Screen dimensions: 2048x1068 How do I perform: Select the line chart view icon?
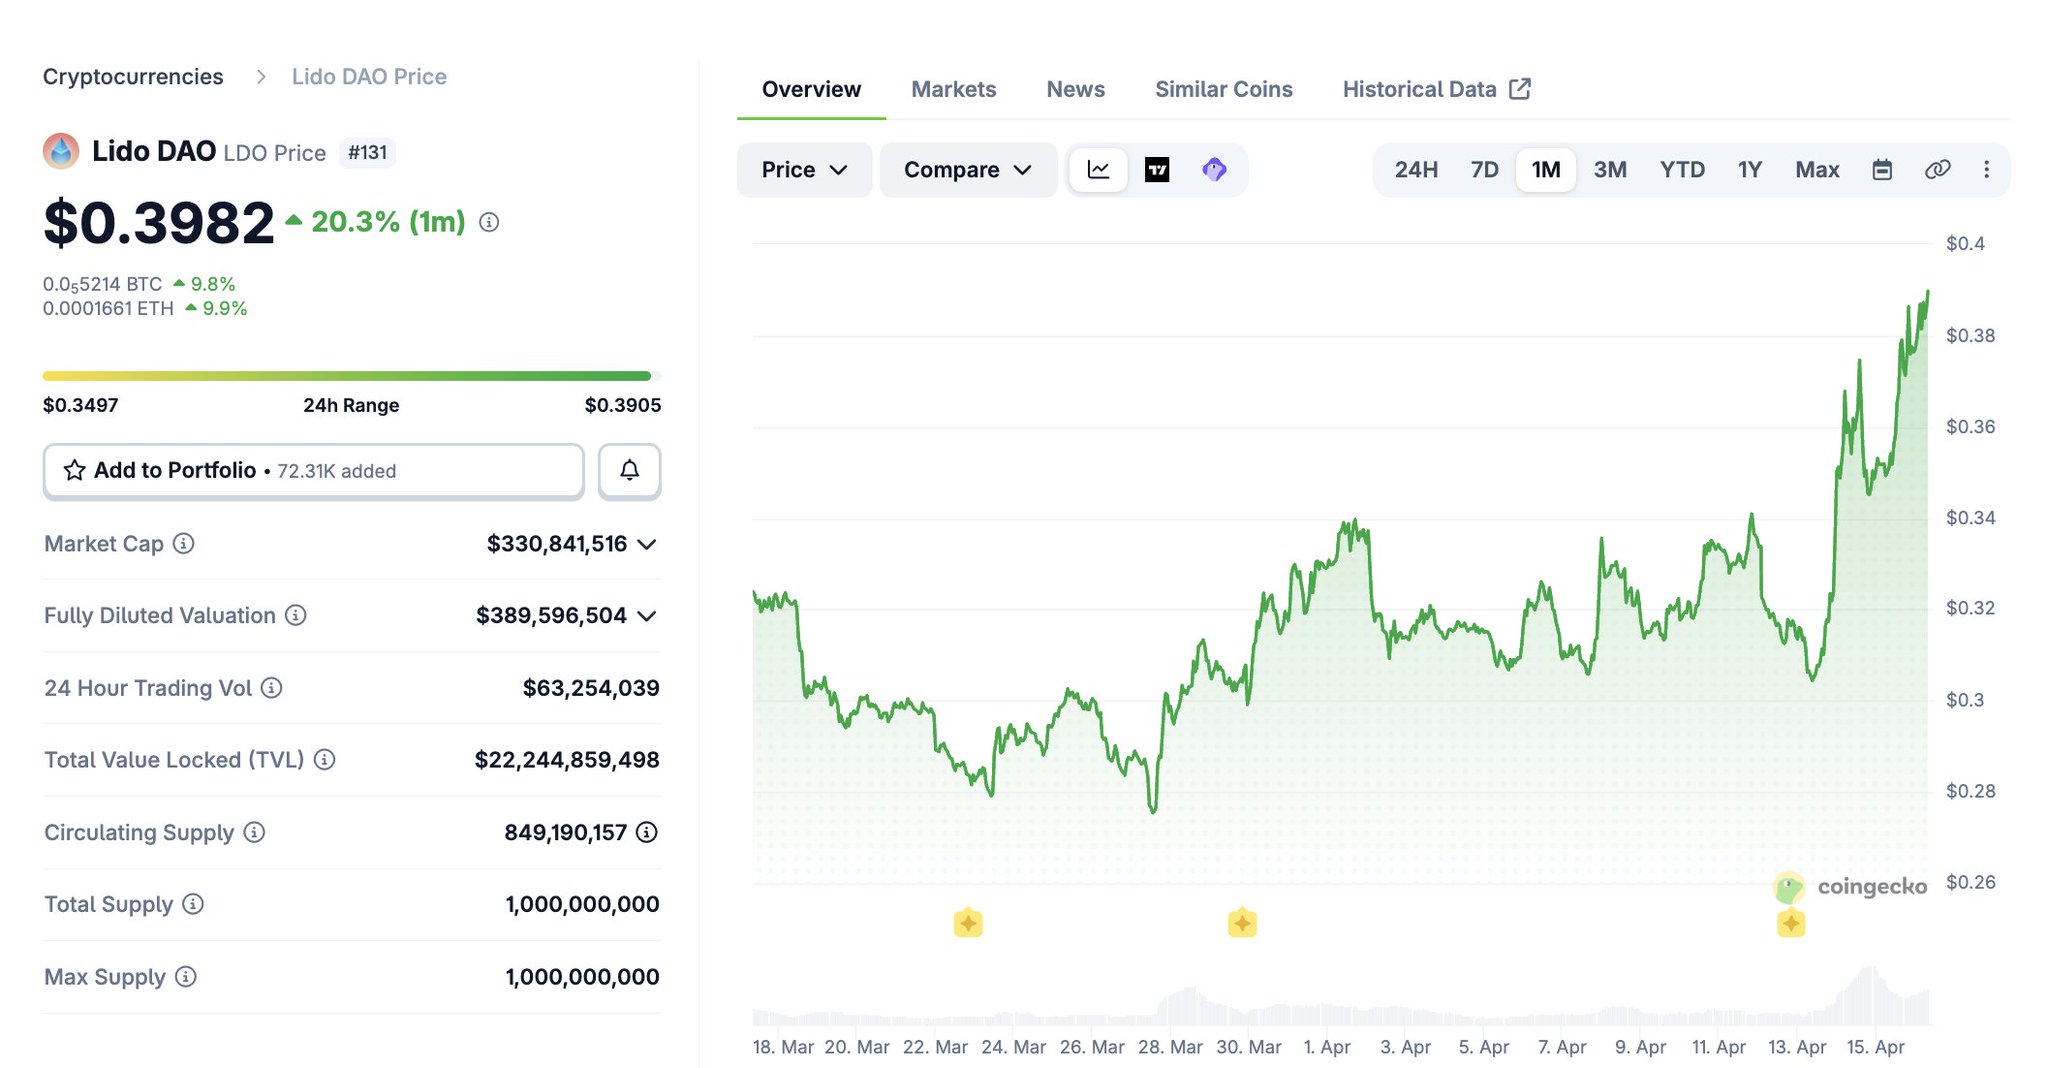[x=1098, y=170]
